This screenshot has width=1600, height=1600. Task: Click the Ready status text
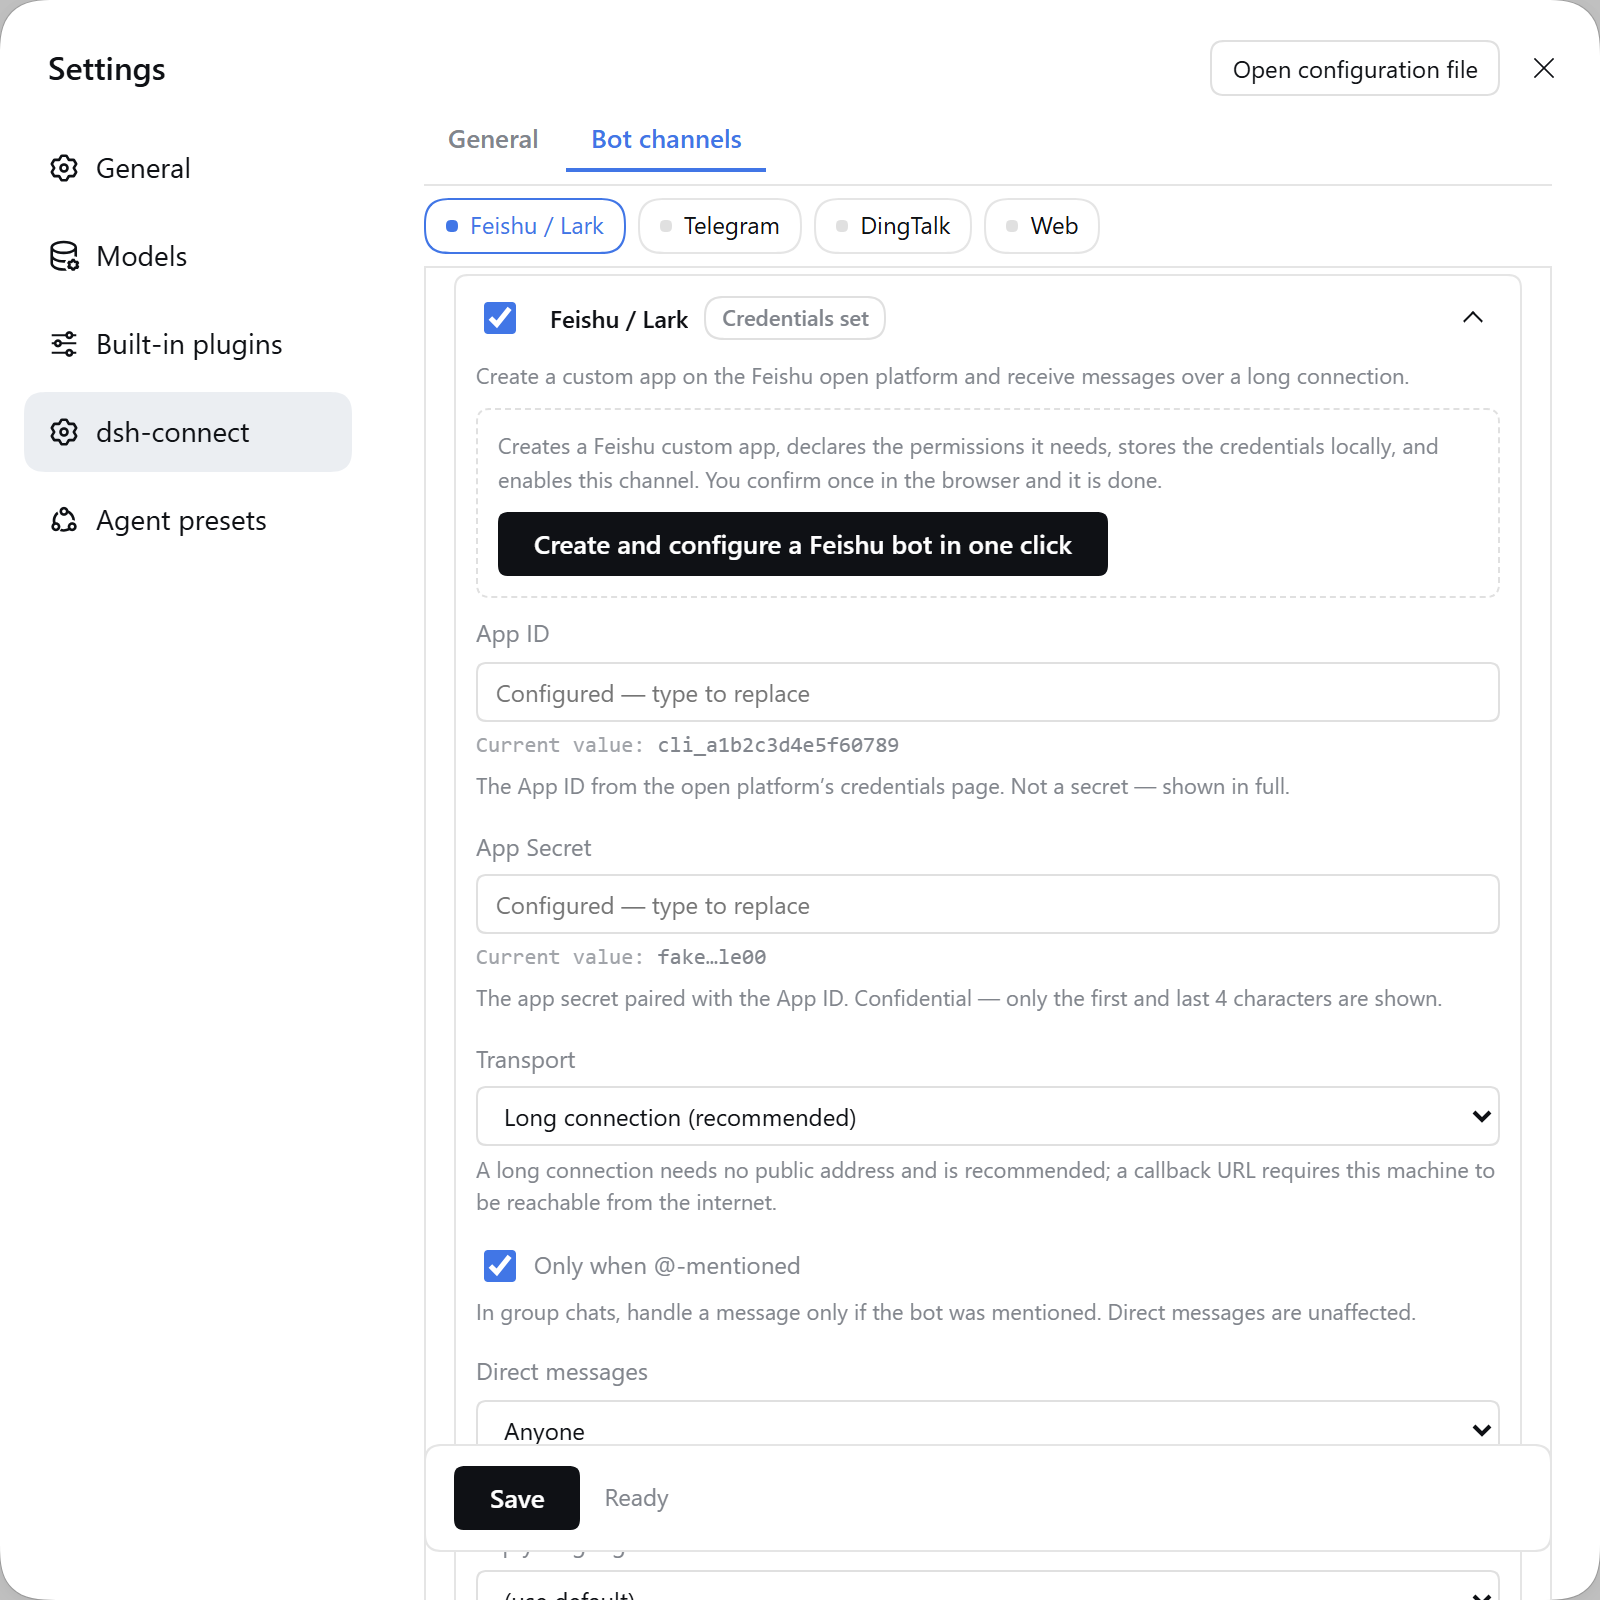[636, 1498]
